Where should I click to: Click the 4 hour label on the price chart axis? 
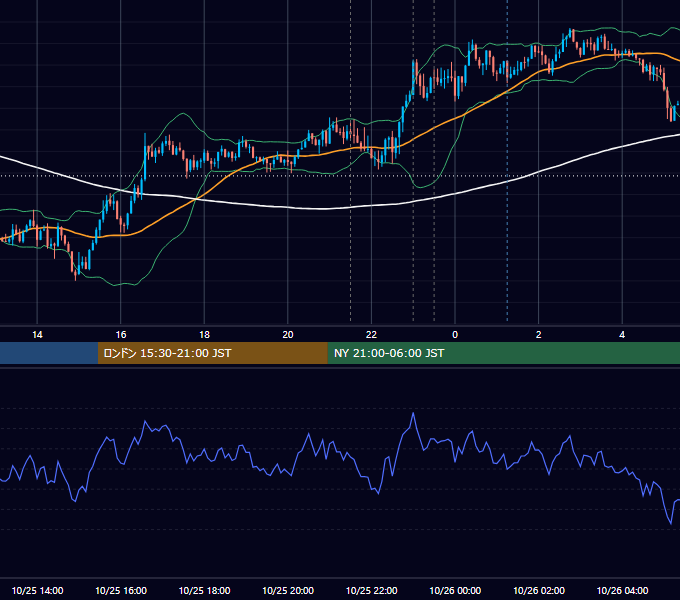tap(622, 335)
